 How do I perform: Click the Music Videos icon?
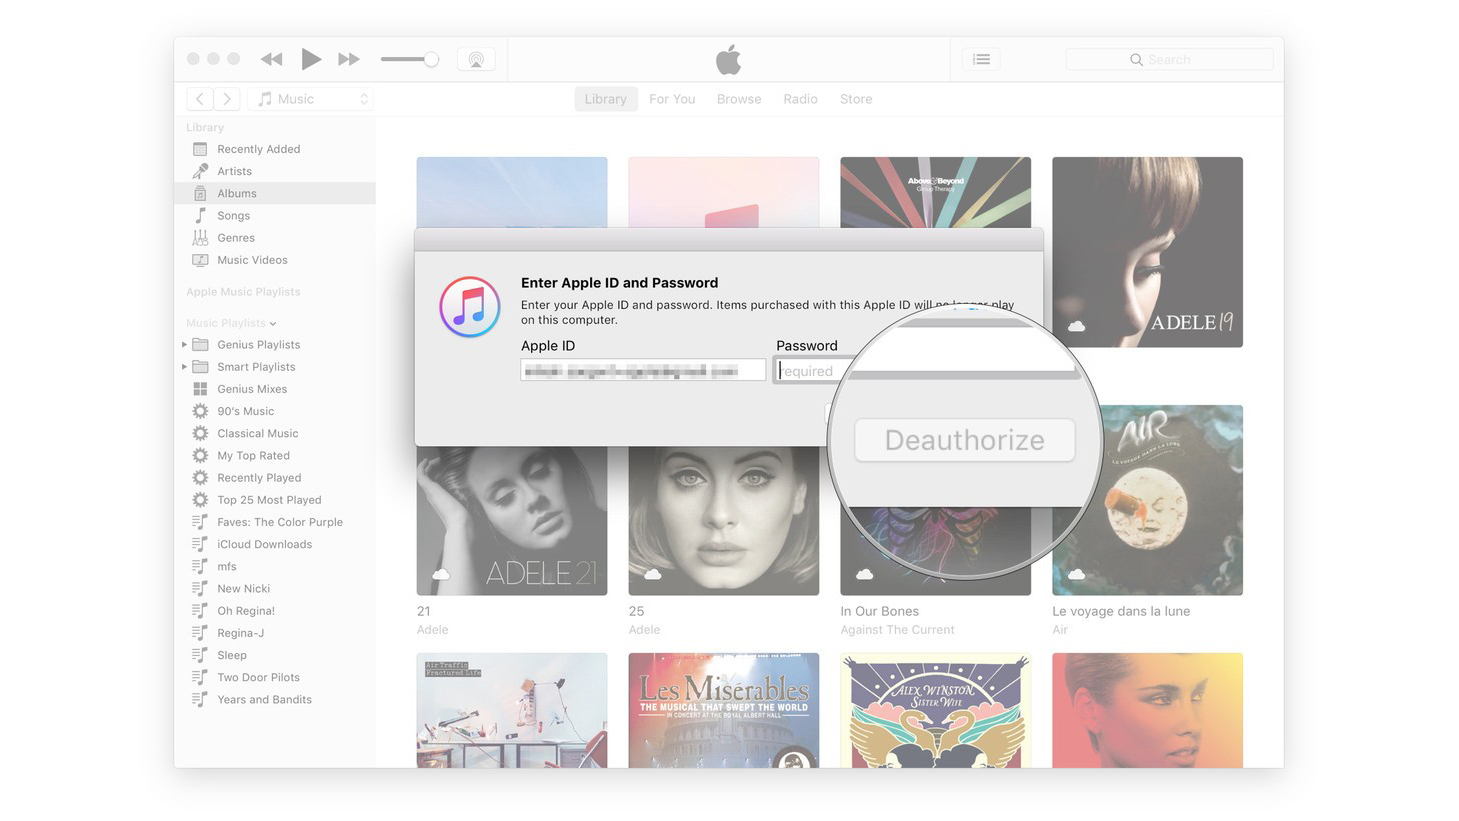pyautogui.click(x=200, y=260)
